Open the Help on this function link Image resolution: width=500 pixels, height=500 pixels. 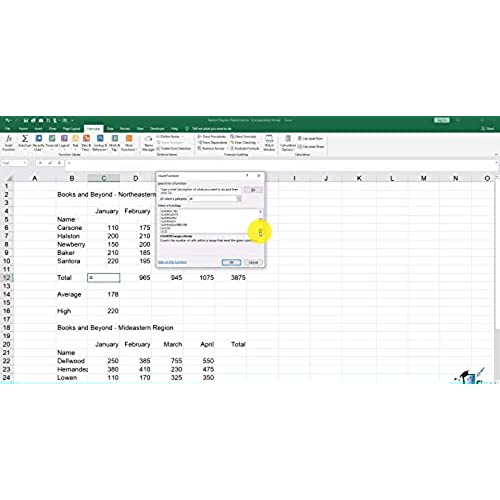pyautogui.click(x=172, y=262)
